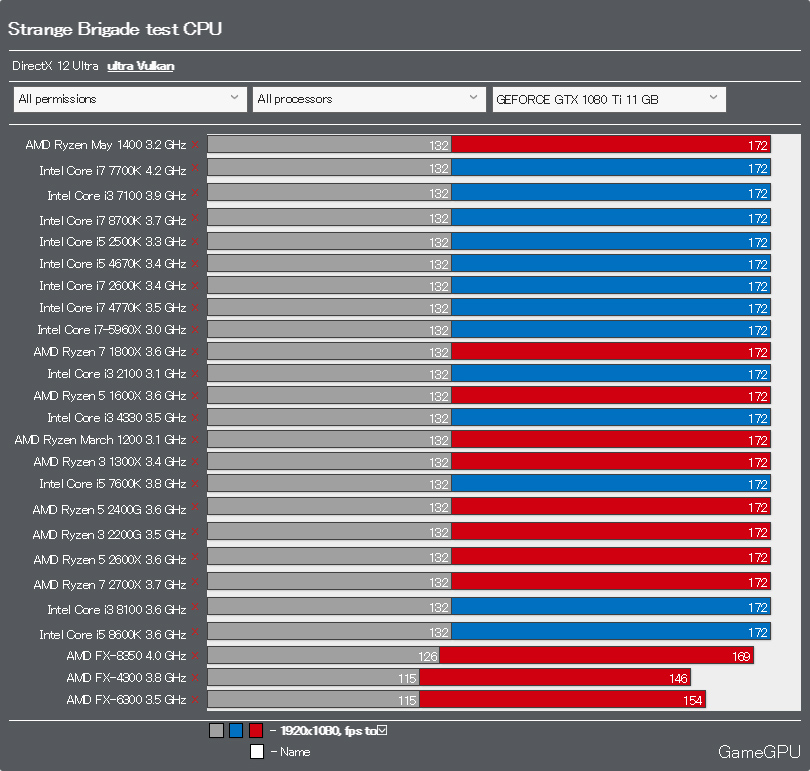Open the All permissions dropdown
The image size is (810, 771).
point(130,99)
